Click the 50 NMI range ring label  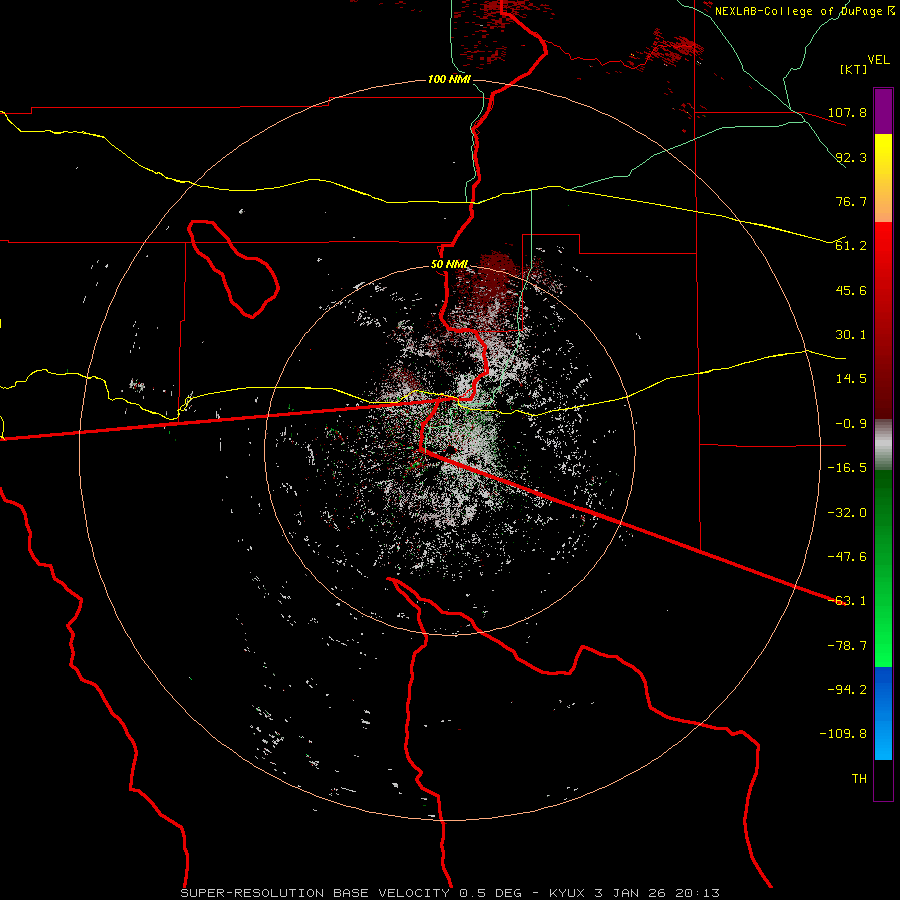449,265
